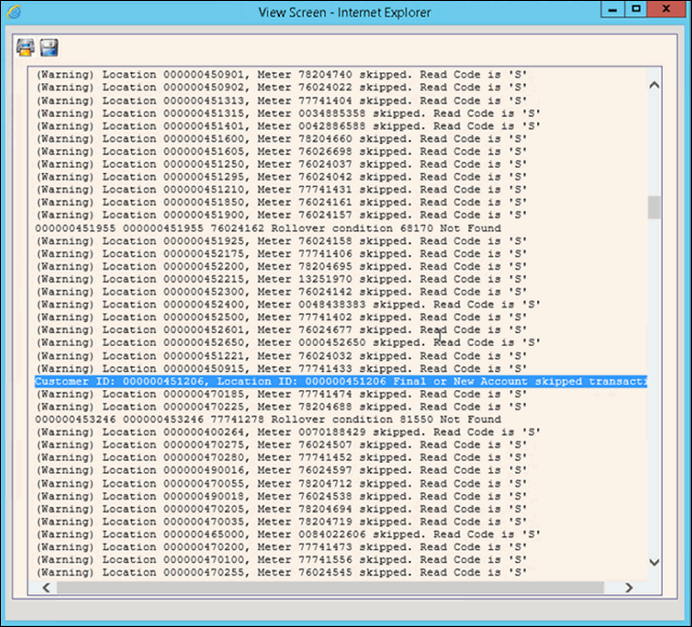Minimize the View Screen window
Image resolution: width=692 pixels, height=627 pixels.
[x=613, y=9]
